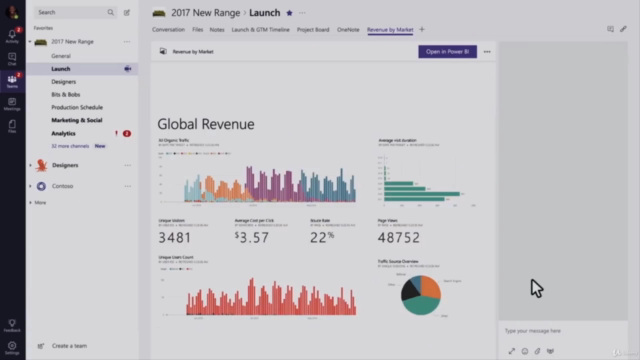Open the Designers channel under 2017 New Range
This screenshot has width=640, height=360.
click(64, 82)
